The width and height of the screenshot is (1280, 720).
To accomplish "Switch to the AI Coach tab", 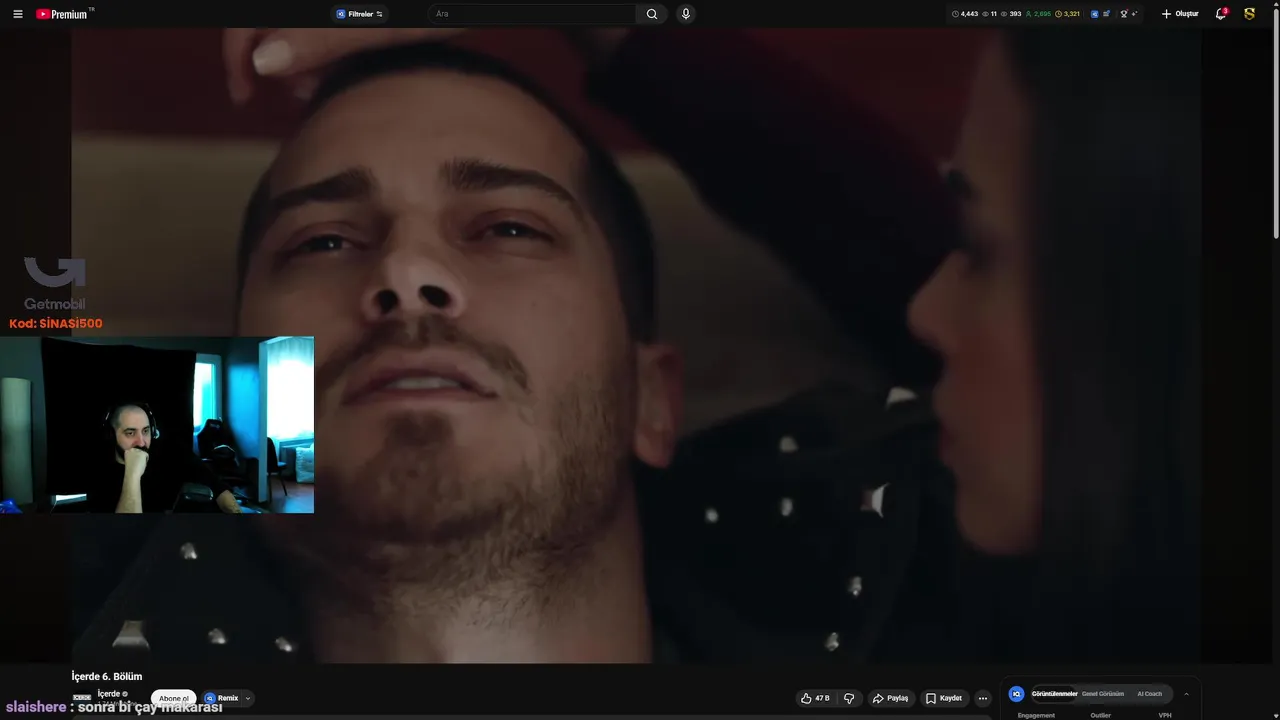I will pyautogui.click(x=1150, y=694).
